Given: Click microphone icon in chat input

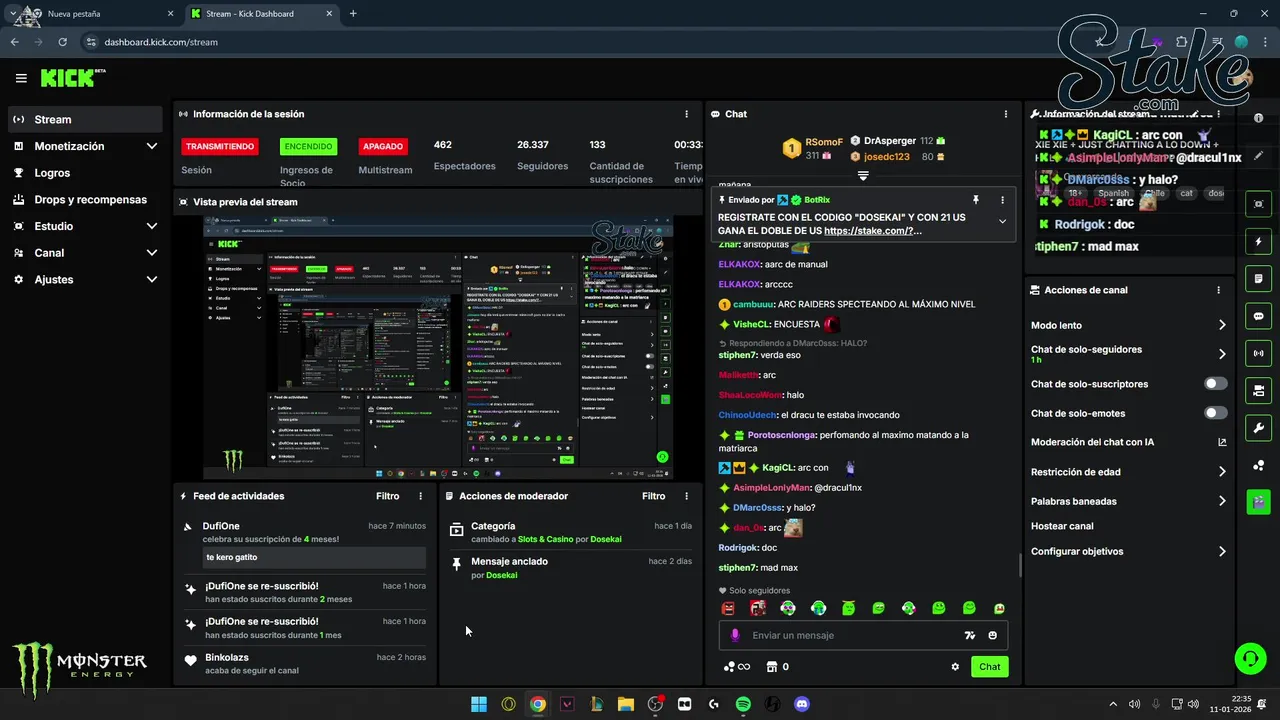Looking at the screenshot, I should 735,635.
